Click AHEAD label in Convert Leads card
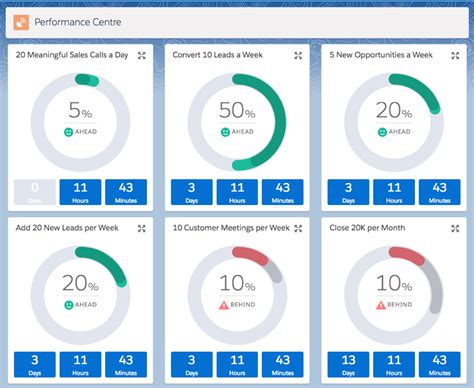Viewport: 474px width, 388px height. [243, 132]
